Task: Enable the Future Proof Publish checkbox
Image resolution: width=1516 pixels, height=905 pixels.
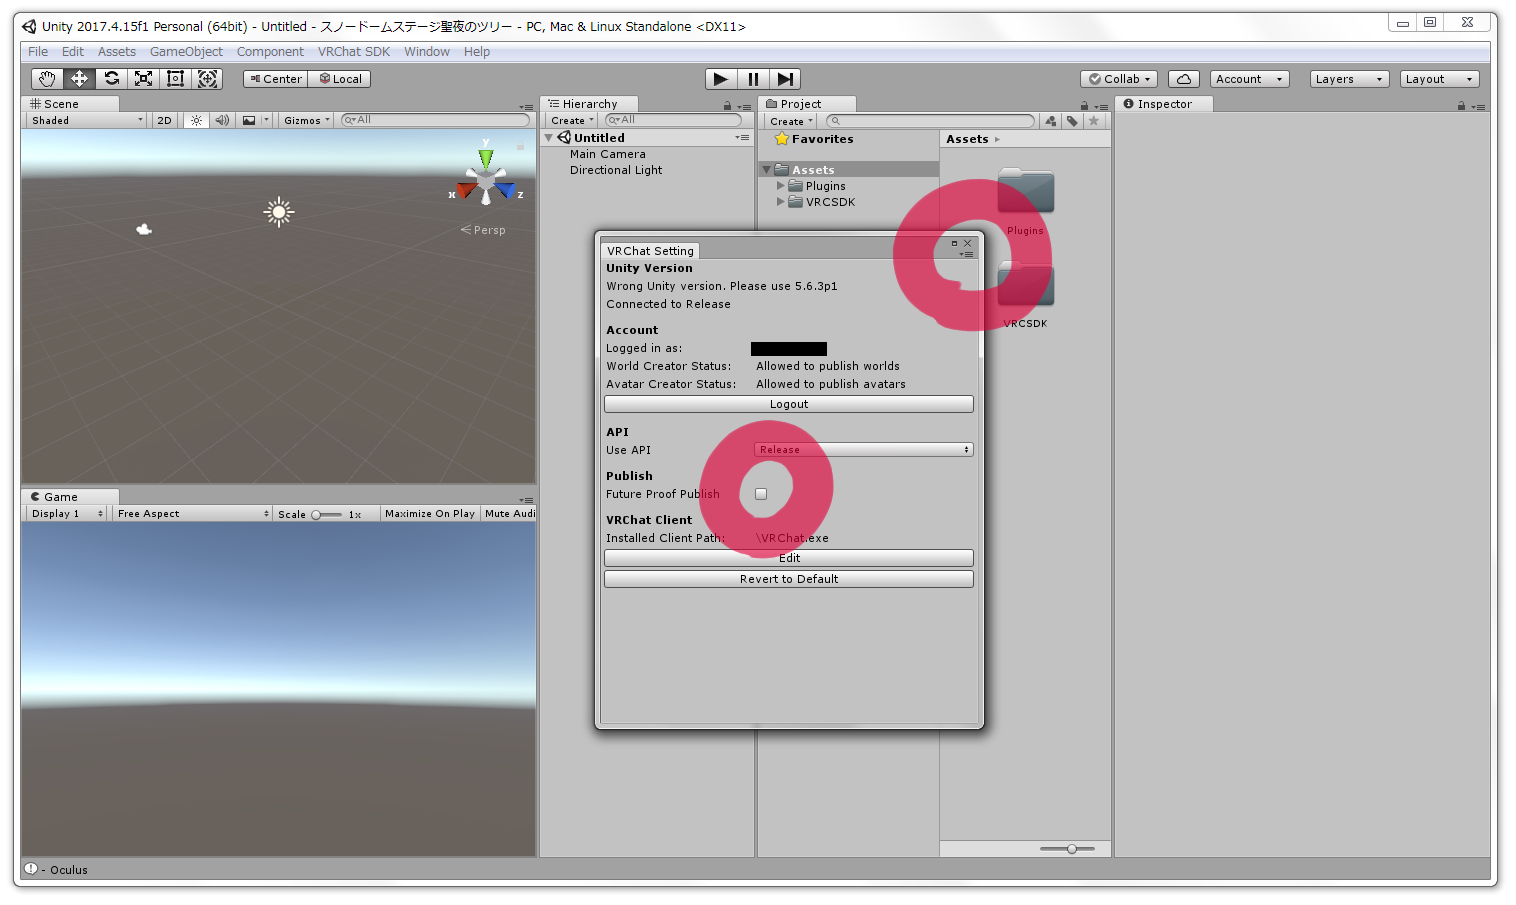Action: (x=761, y=494)
